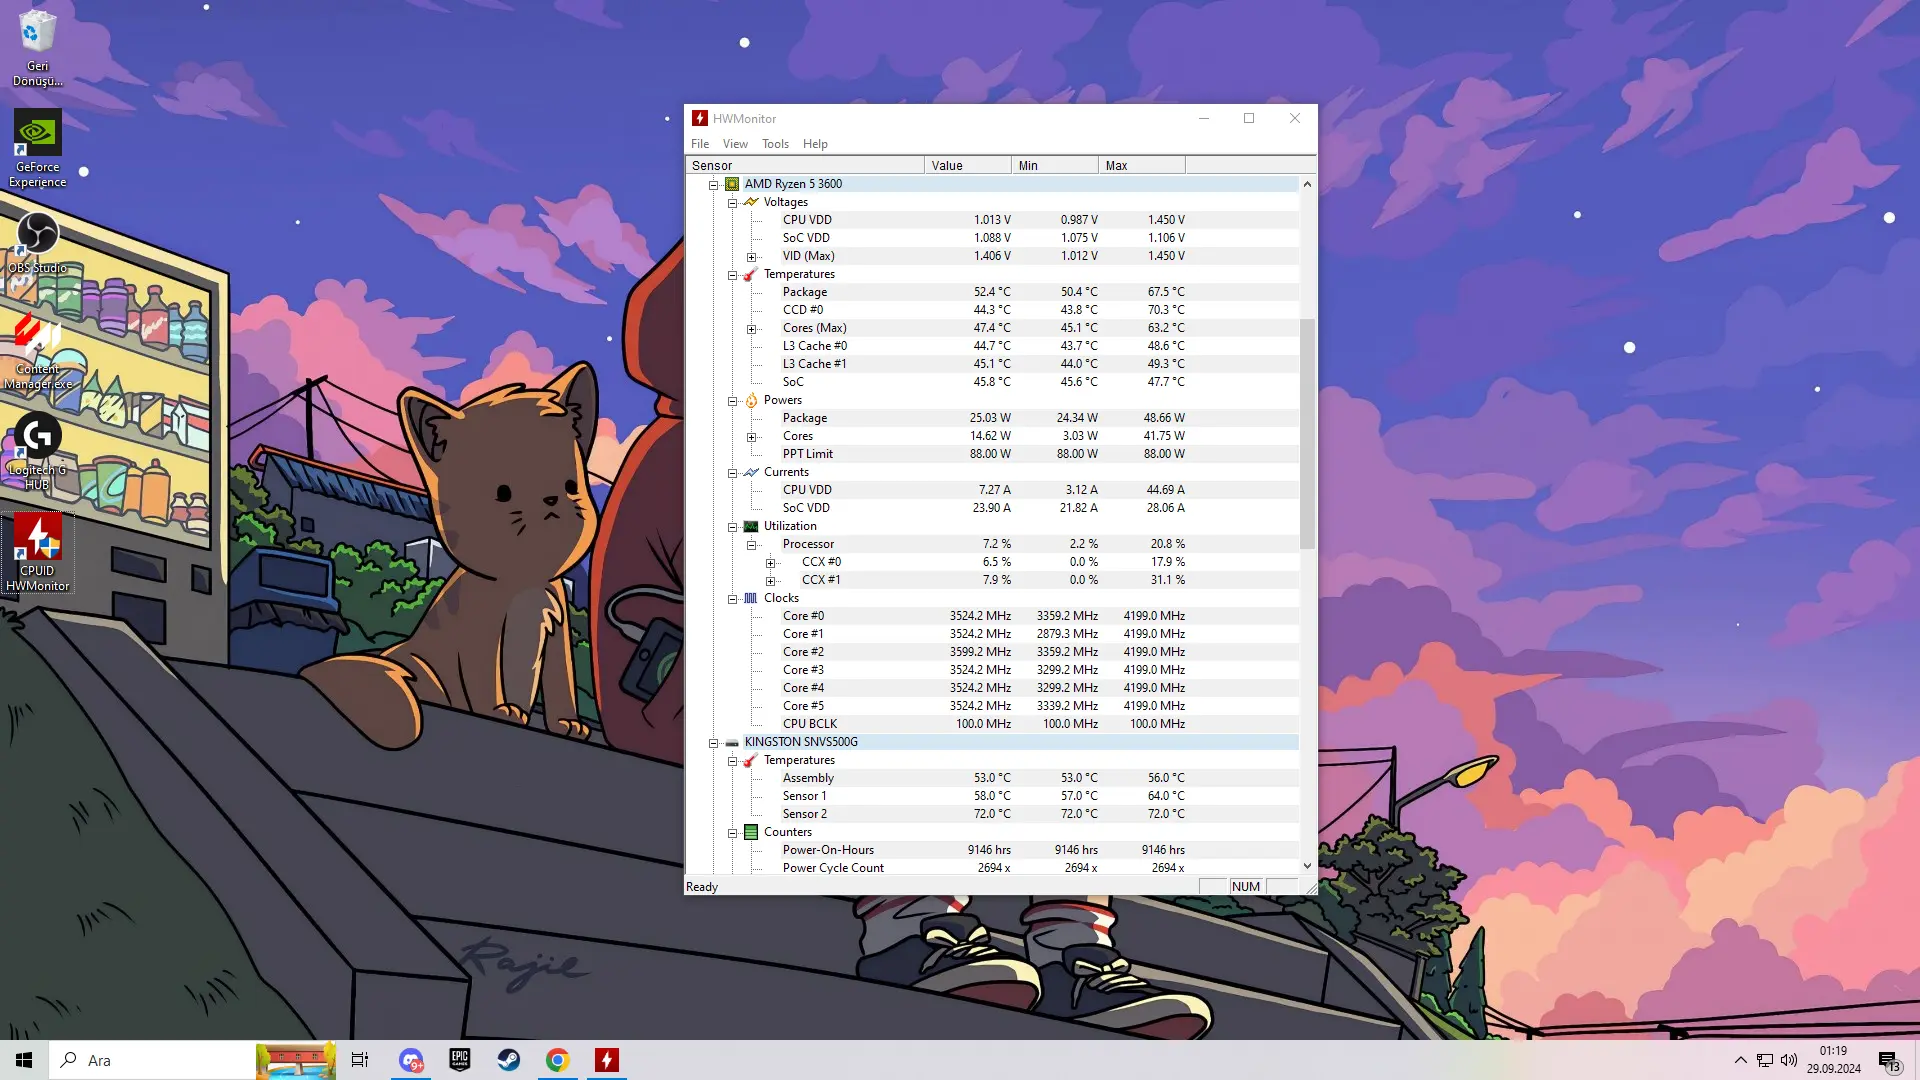
Task: Expand the Cores power node
Action: tap(752, 437)
